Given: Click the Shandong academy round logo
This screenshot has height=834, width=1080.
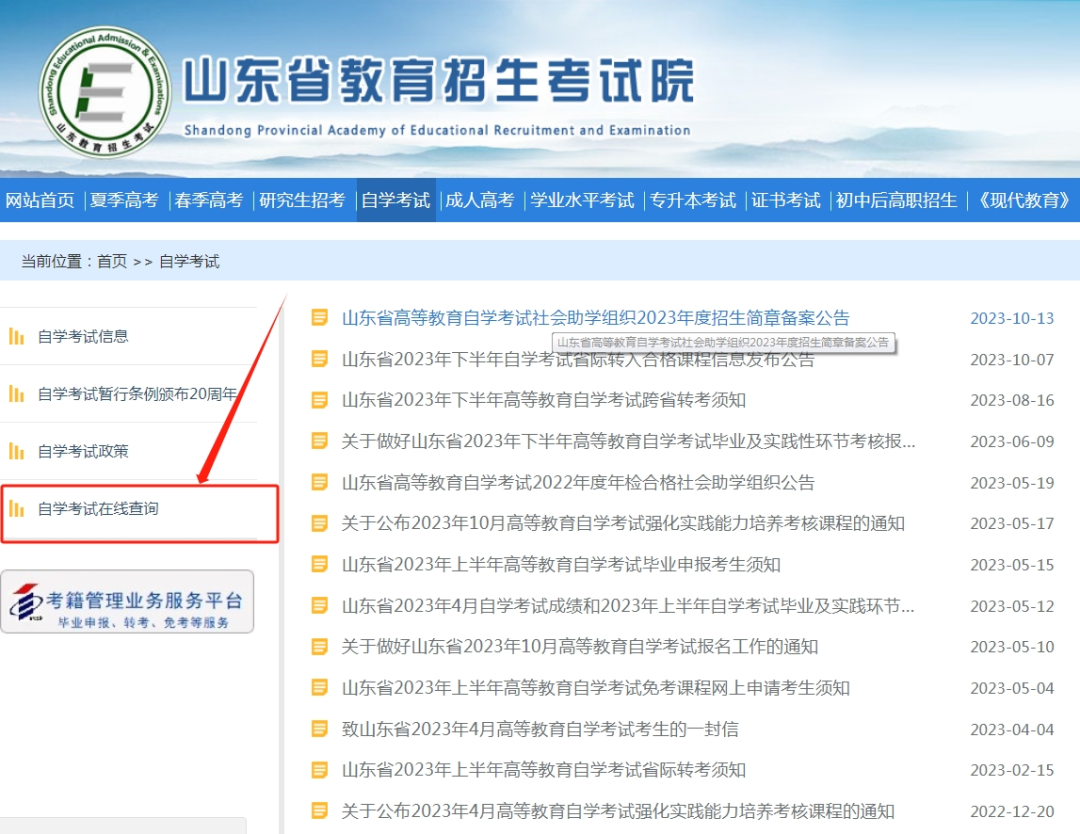Looking at the screenshot, I should tap(105, 92).
